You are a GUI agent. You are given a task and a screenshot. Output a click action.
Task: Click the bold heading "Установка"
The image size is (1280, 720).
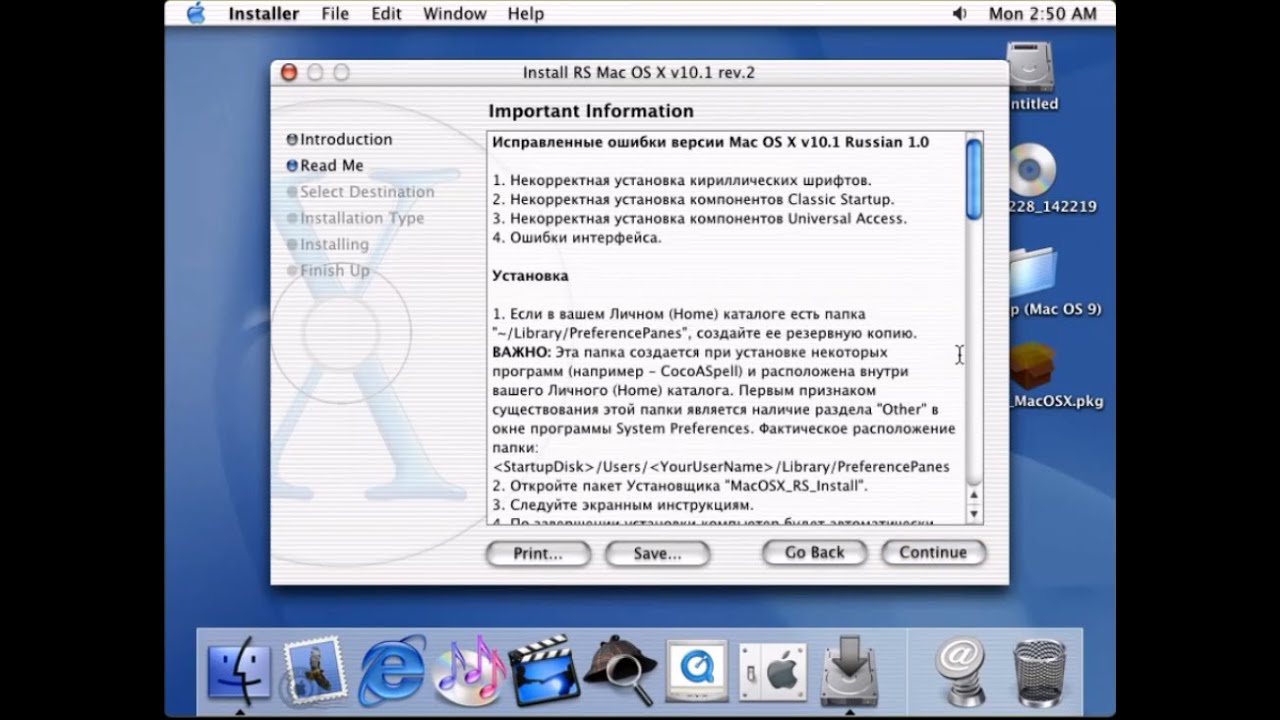[530, 275]
